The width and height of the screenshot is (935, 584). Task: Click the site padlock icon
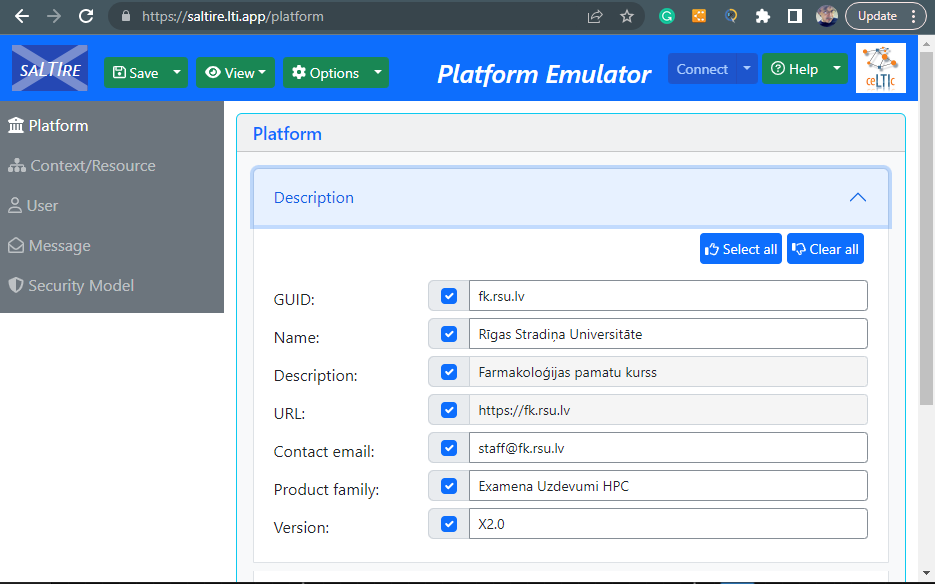coord(126,16)
